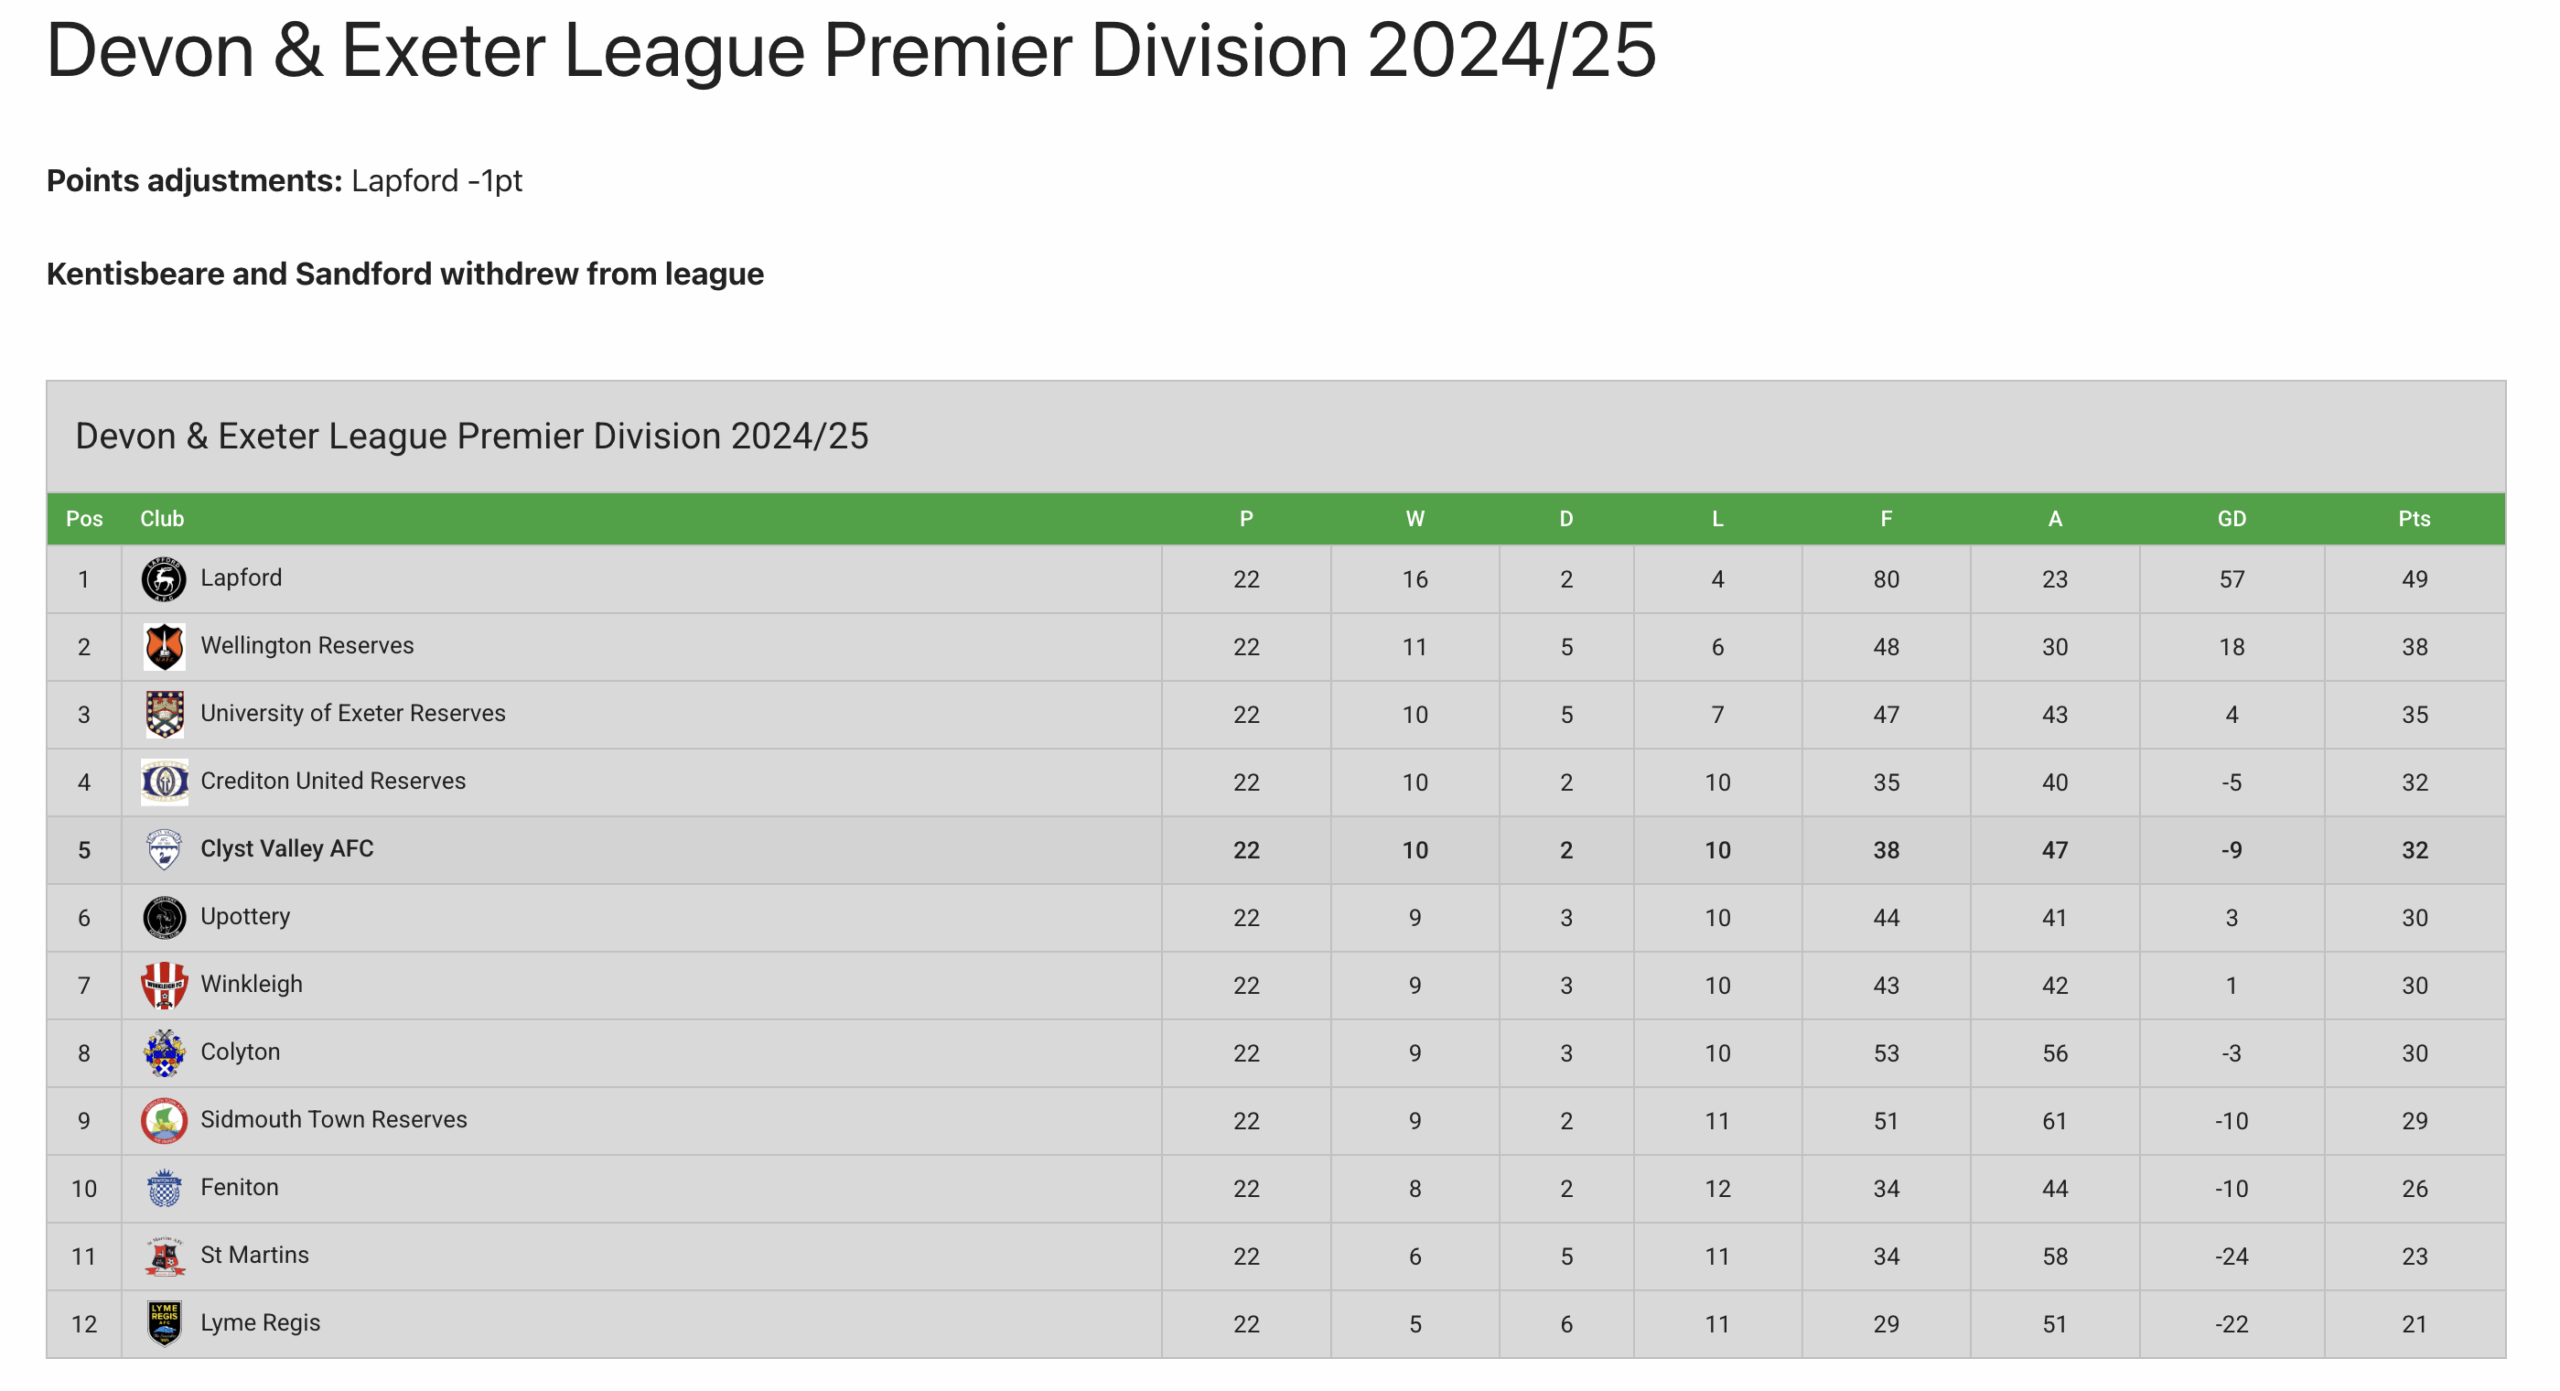Screen dimensions: 2560x1391
Task: Click the Upottery club badge icon
Action: pos(164,918)
